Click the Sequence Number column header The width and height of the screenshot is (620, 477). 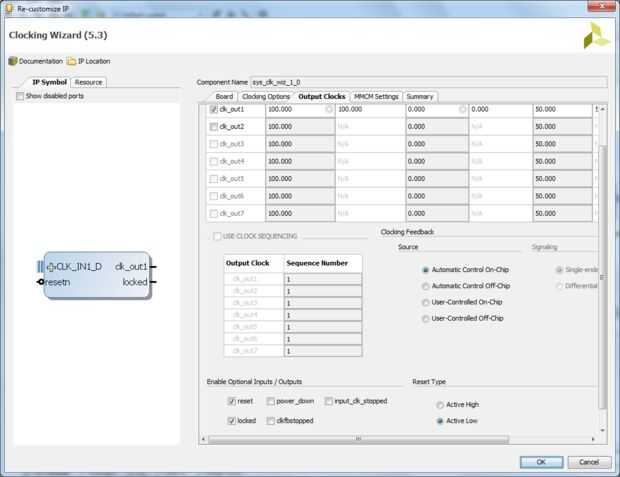[x=323, y=263]
